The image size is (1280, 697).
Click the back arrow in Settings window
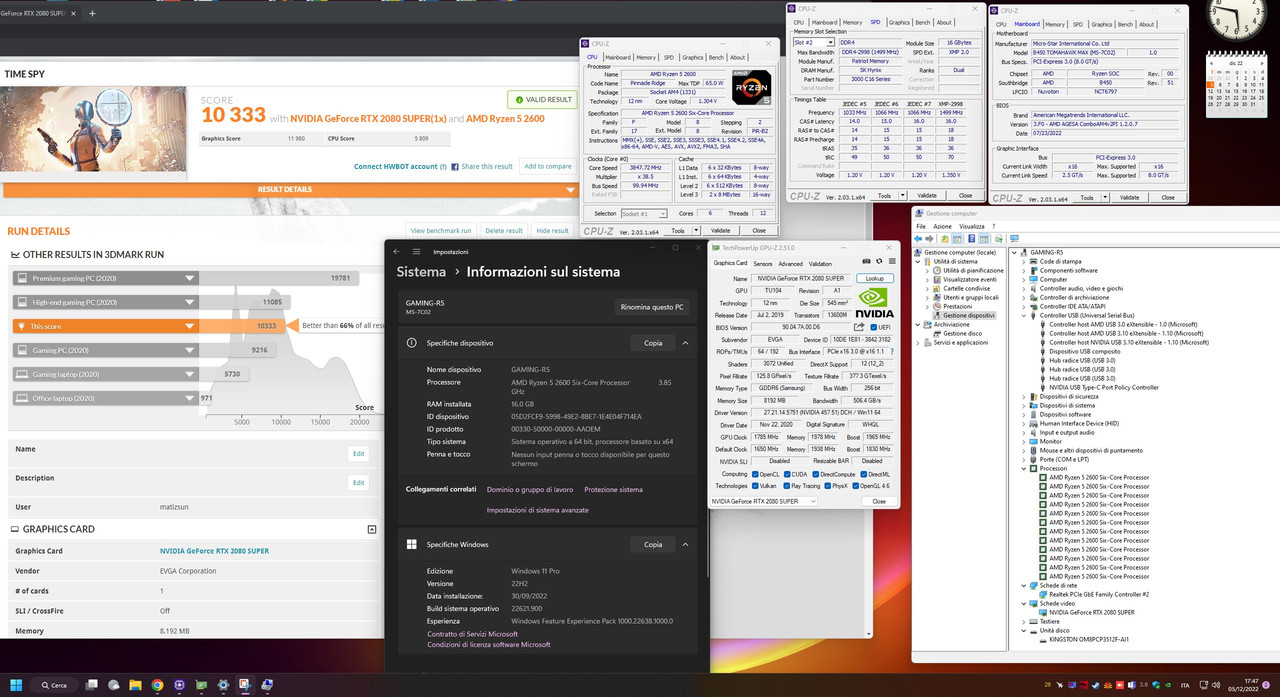pyautogui.click(x=396, y=252)
